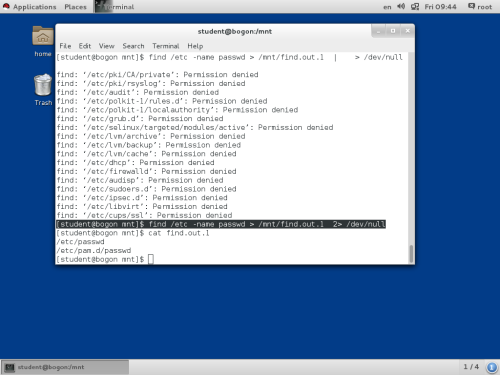Screen dimensions: 500x375
Task: Click the '/etc/pki/CA/private' permission denied line
Action: [x=157, y=74]
